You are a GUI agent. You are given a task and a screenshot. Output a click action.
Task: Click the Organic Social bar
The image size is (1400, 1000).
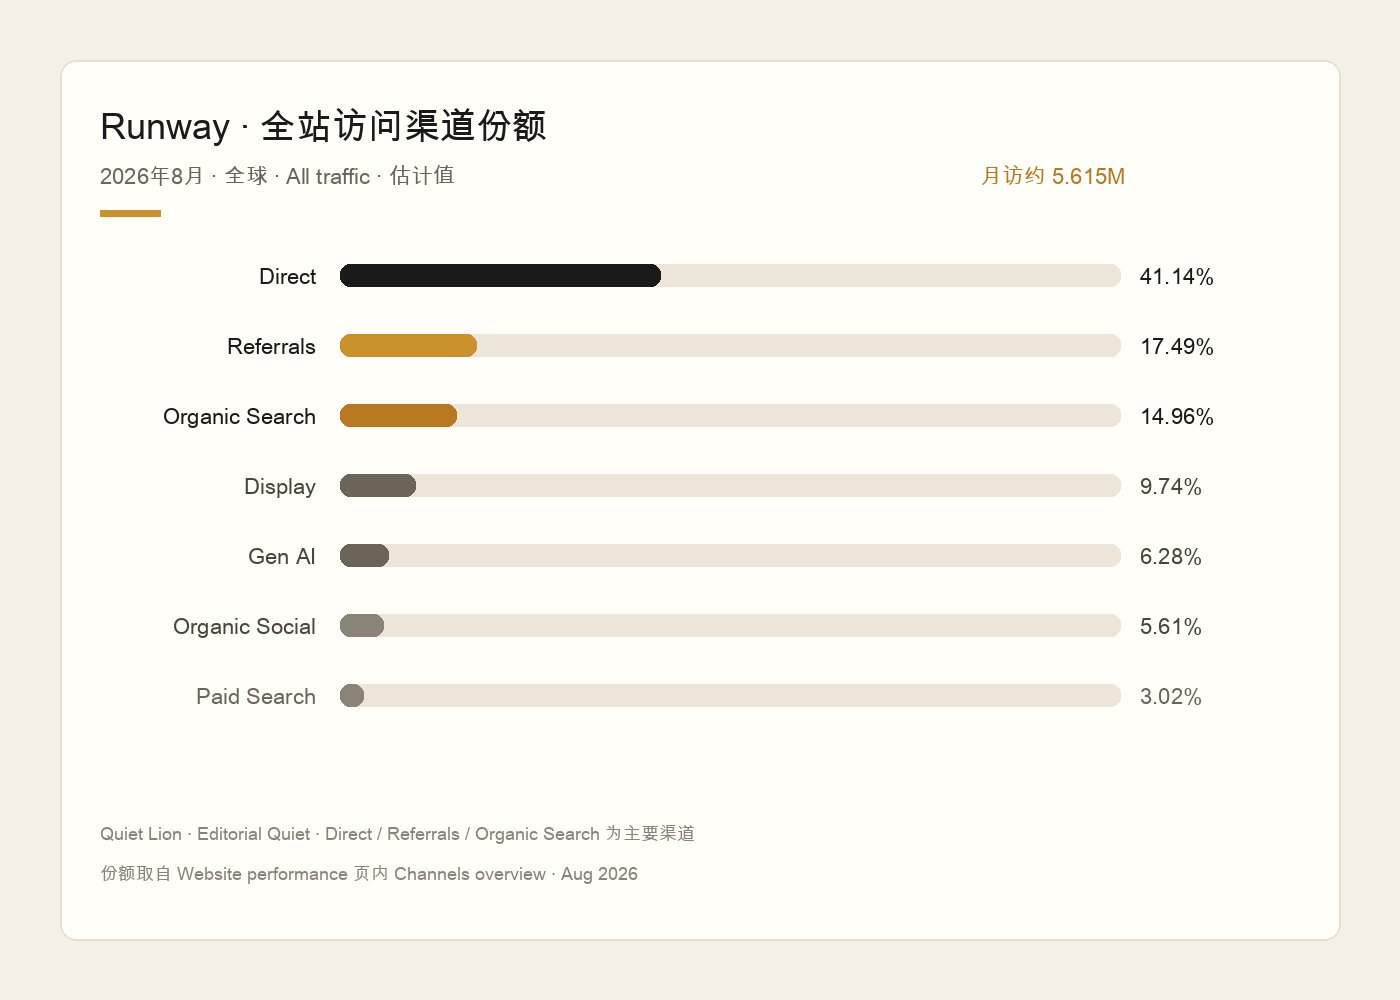click(x=730, y=626)
